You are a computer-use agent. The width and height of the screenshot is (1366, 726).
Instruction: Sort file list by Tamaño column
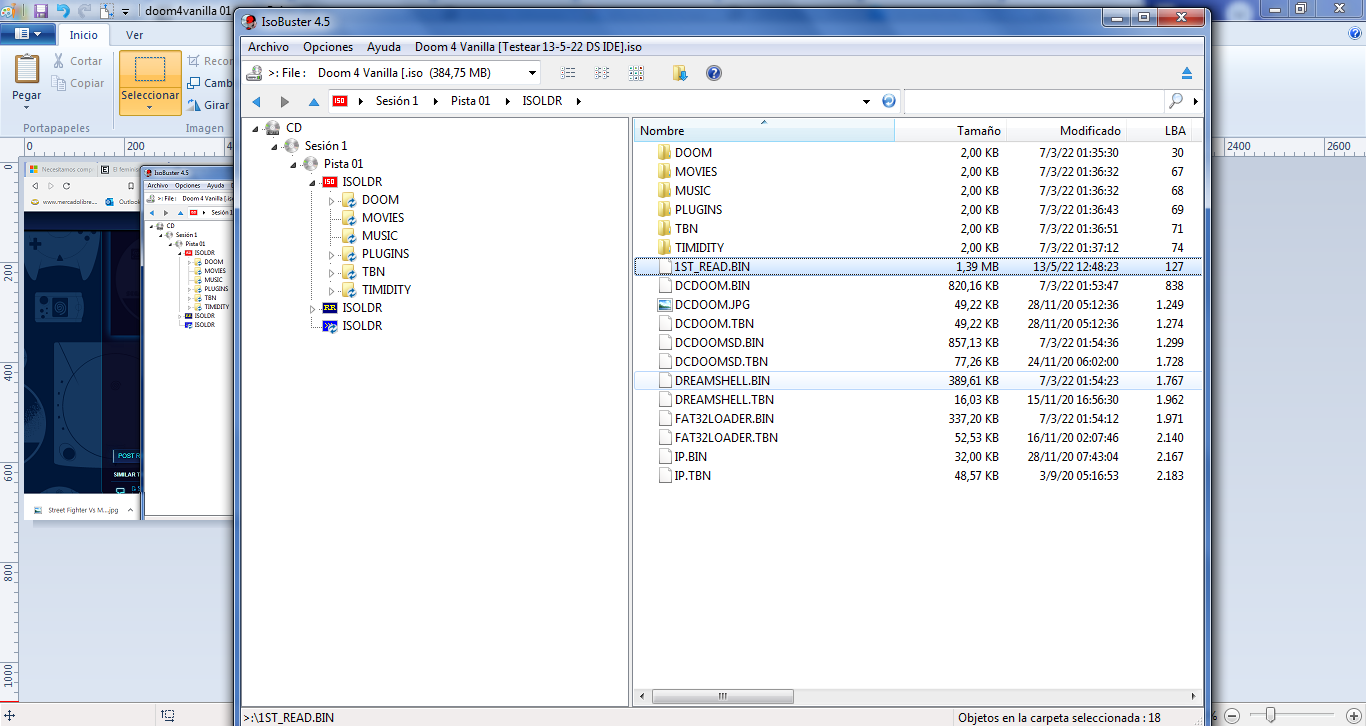pos(950,131)
